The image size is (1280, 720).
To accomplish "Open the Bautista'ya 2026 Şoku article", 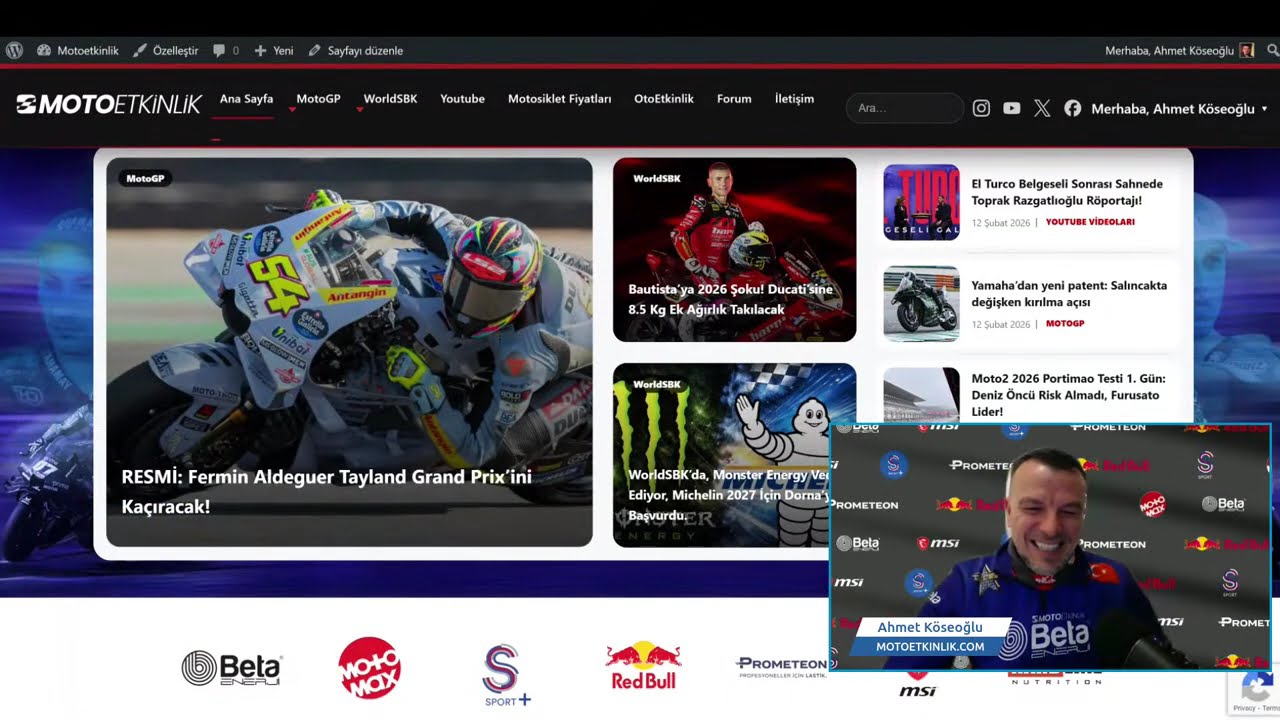I will click(x=730, y=299).
